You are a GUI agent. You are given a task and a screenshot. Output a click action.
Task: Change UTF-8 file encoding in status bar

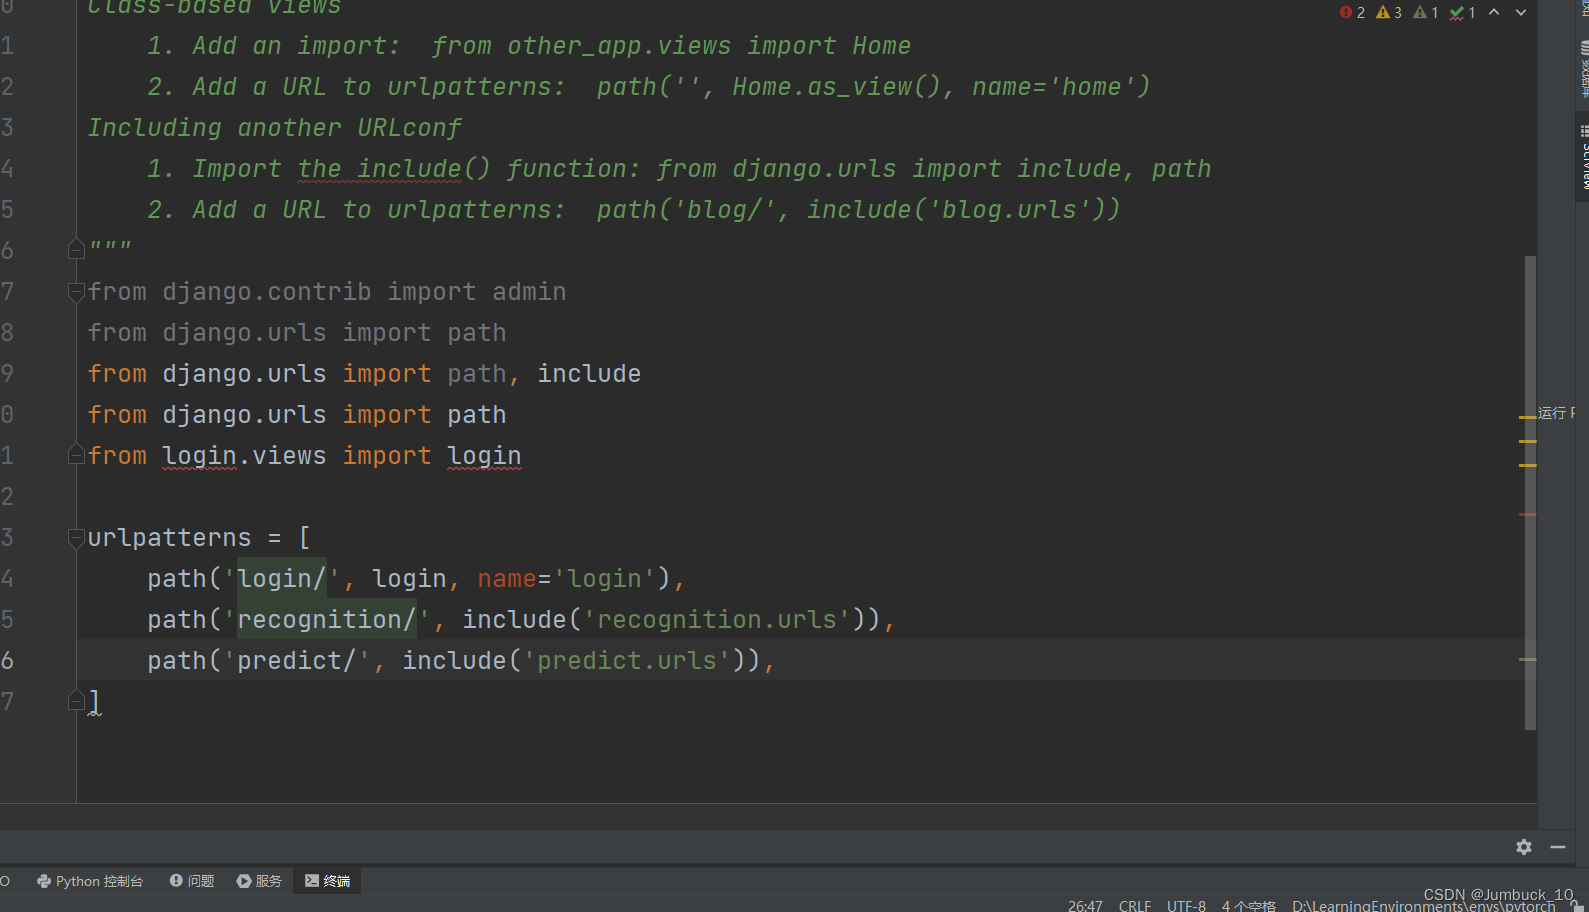pos(1186,905)
